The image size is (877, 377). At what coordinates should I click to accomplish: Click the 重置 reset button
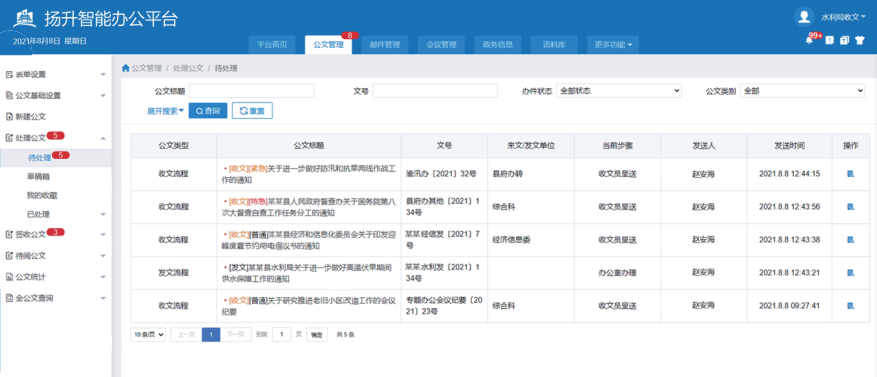[x=252, y=111]
